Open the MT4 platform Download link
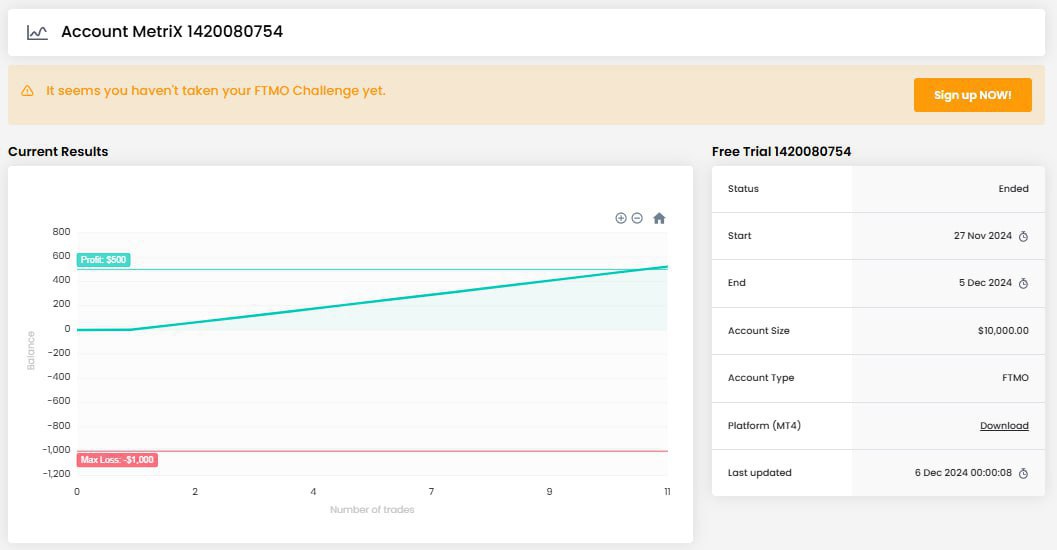Screen dimensions: 1057x550 1003,426
